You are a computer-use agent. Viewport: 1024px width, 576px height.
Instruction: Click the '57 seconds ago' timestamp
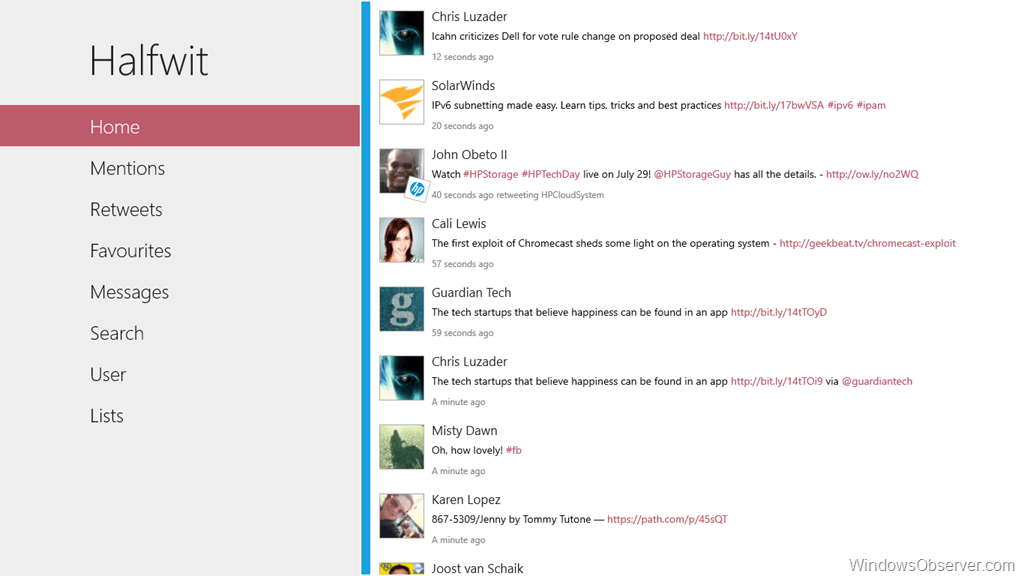[462, 264]
